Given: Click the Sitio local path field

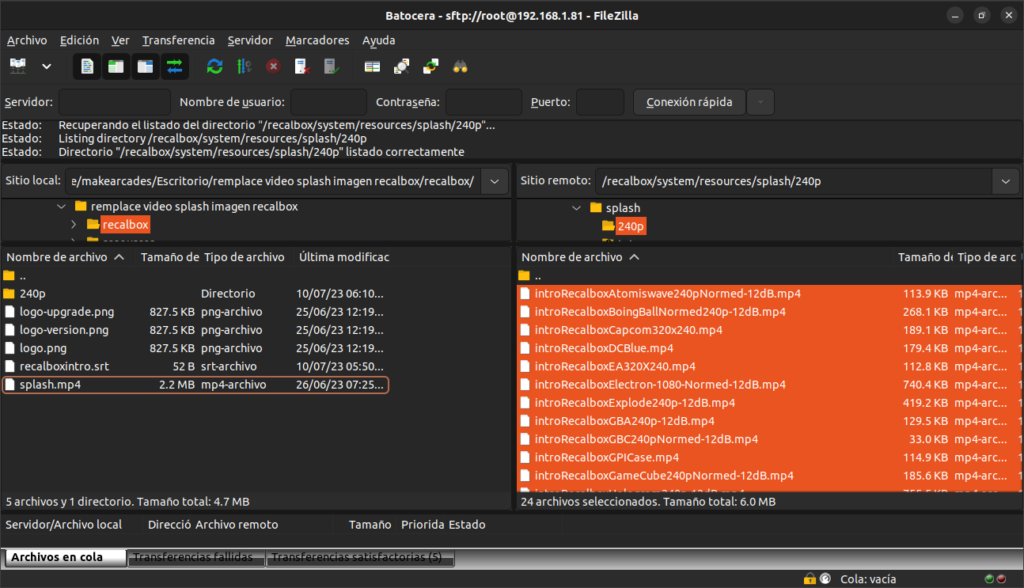Looking at the screenshot, I should 273,181.
